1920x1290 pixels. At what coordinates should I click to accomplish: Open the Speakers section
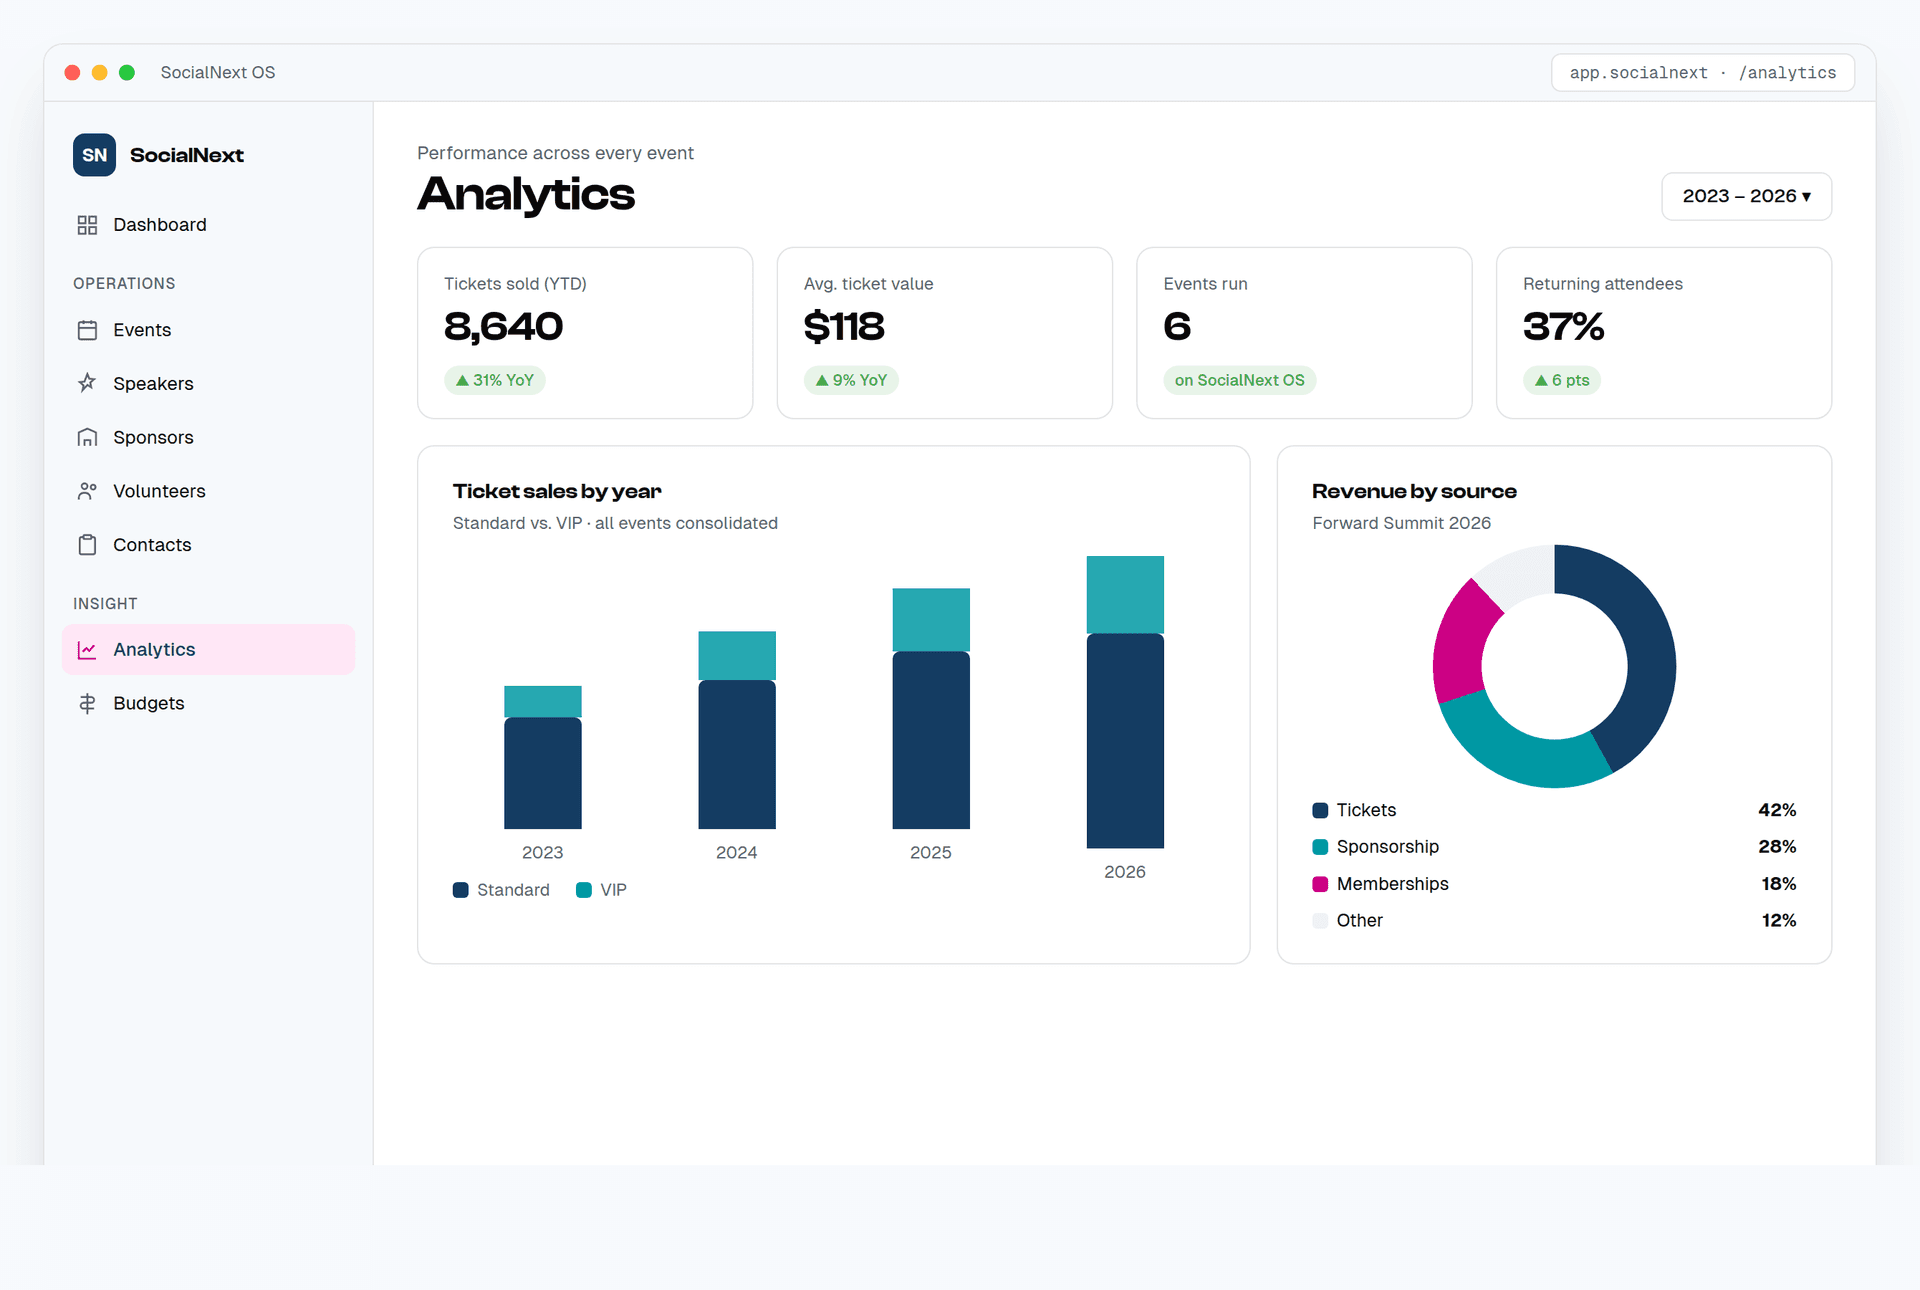click(x=208, y=383)
